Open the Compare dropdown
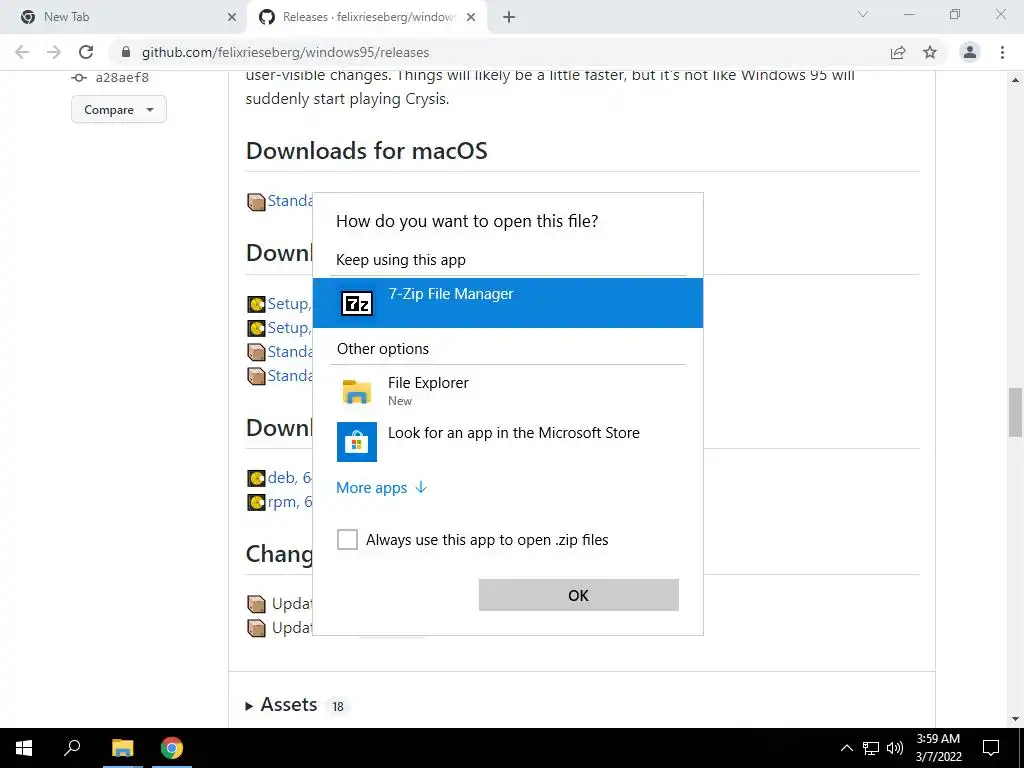Image resolution: width=1024 pixels, height=768 pixels. tap(119, 110)
